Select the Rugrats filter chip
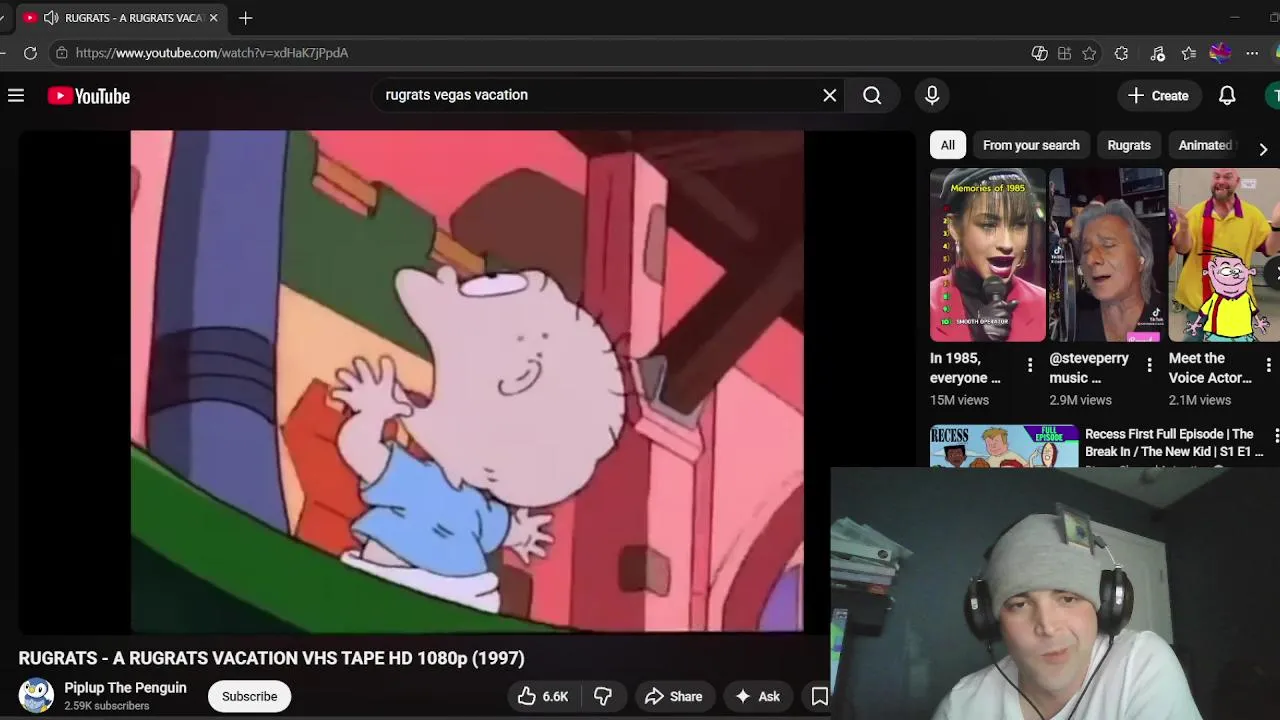 click(x=1129, y=145)
